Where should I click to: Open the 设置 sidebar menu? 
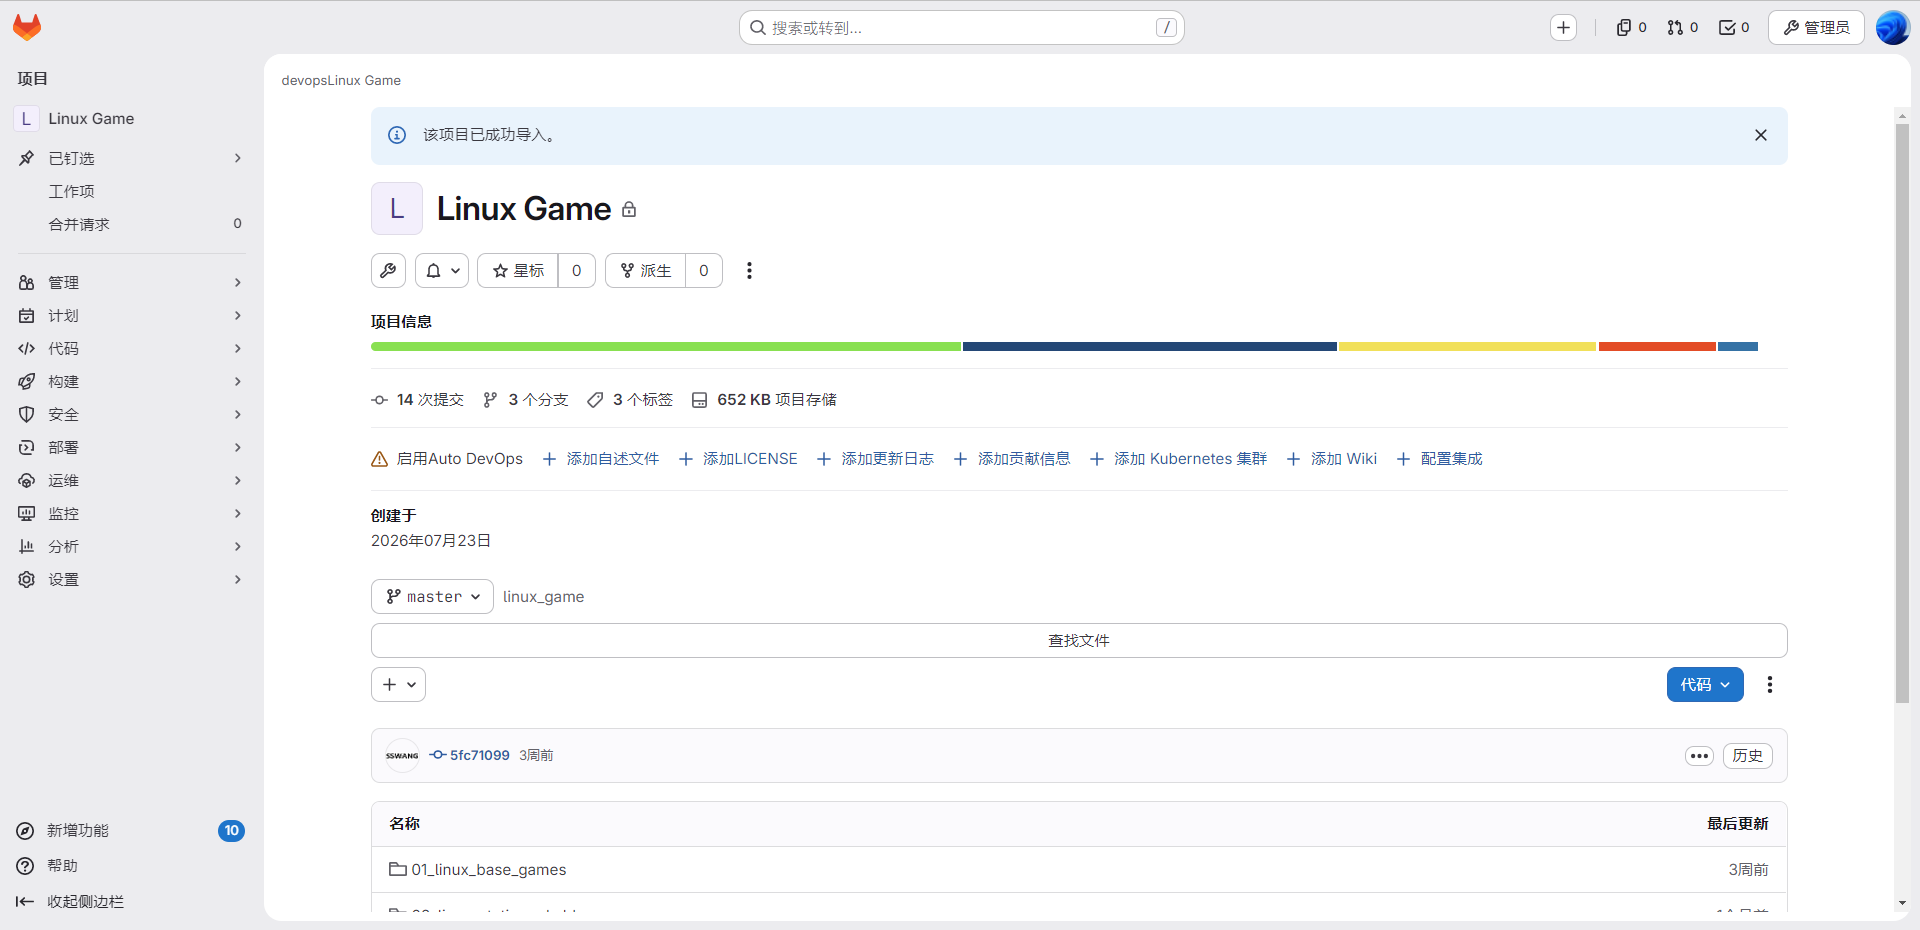(x=131, y=580)
